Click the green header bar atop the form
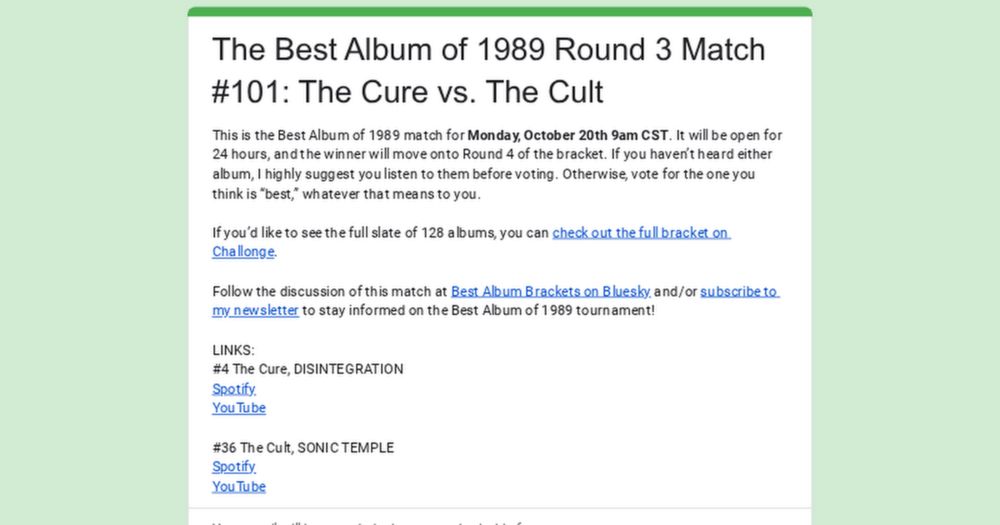 pos(500,11)
